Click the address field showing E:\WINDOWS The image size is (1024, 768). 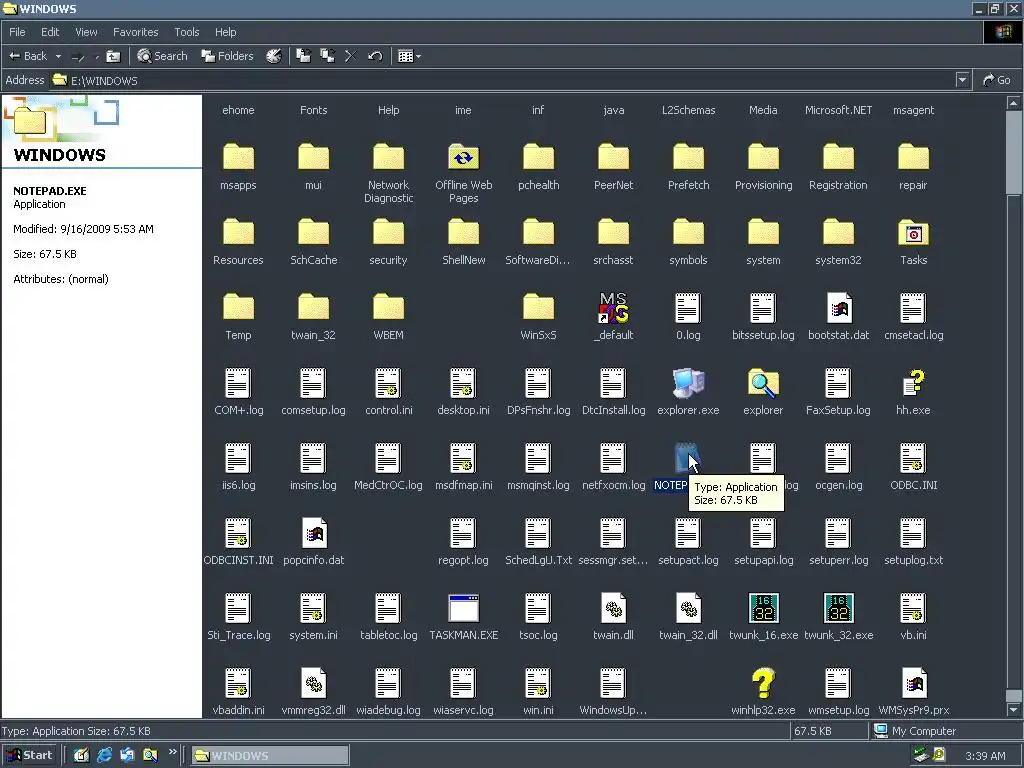click(503, 80)
